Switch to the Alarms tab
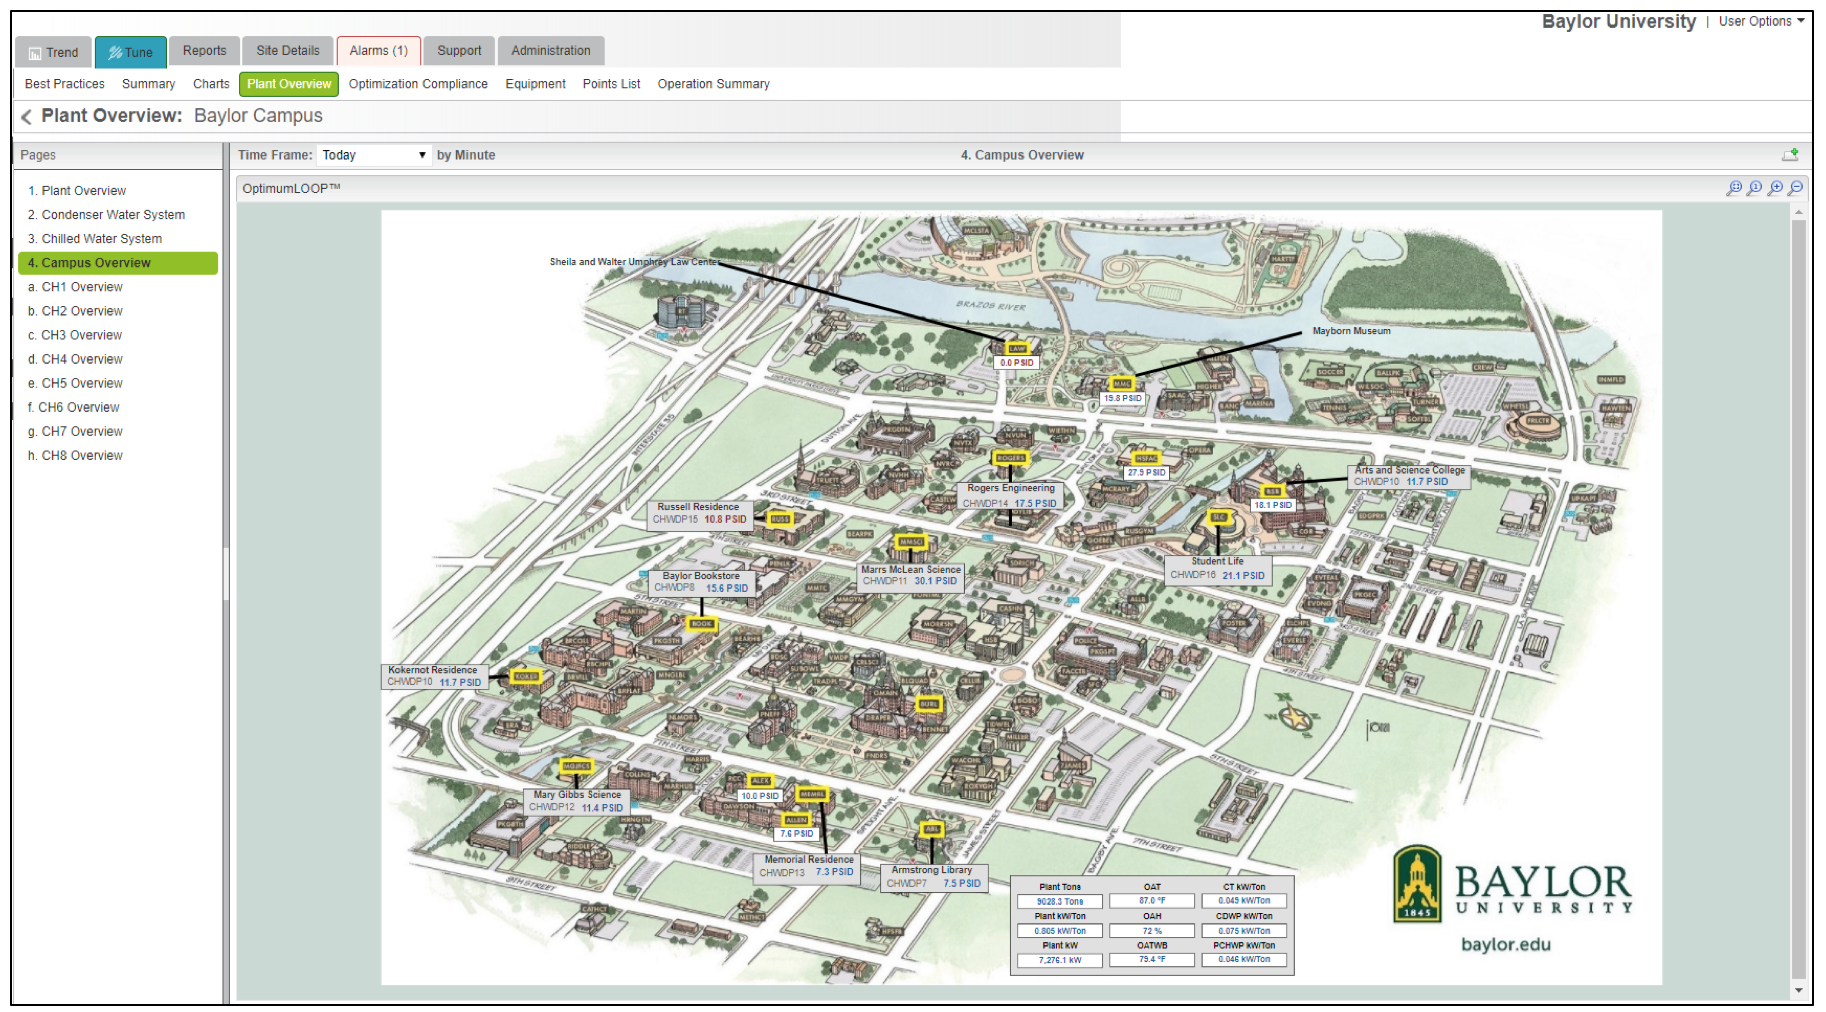1826x1012 pixels. [378, 50]
